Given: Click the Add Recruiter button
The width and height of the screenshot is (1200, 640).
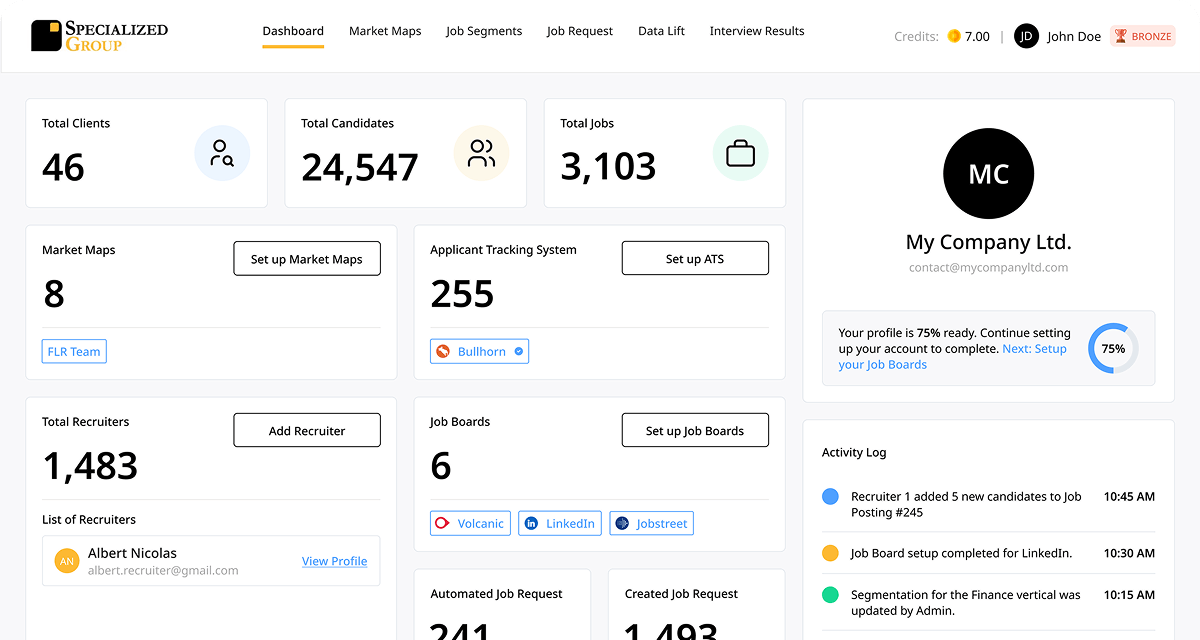Looking at the screenshot, I should 307,431.
